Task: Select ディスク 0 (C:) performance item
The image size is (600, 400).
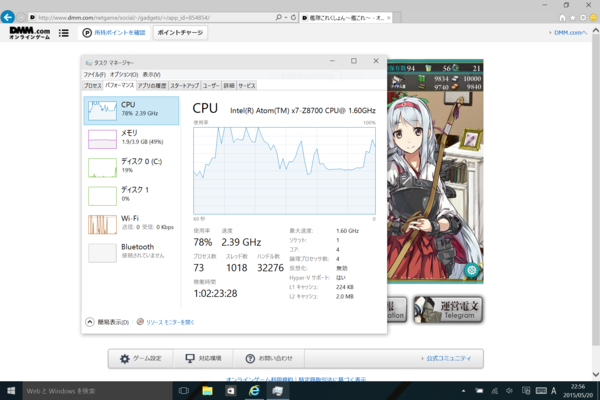Action: 131,167
